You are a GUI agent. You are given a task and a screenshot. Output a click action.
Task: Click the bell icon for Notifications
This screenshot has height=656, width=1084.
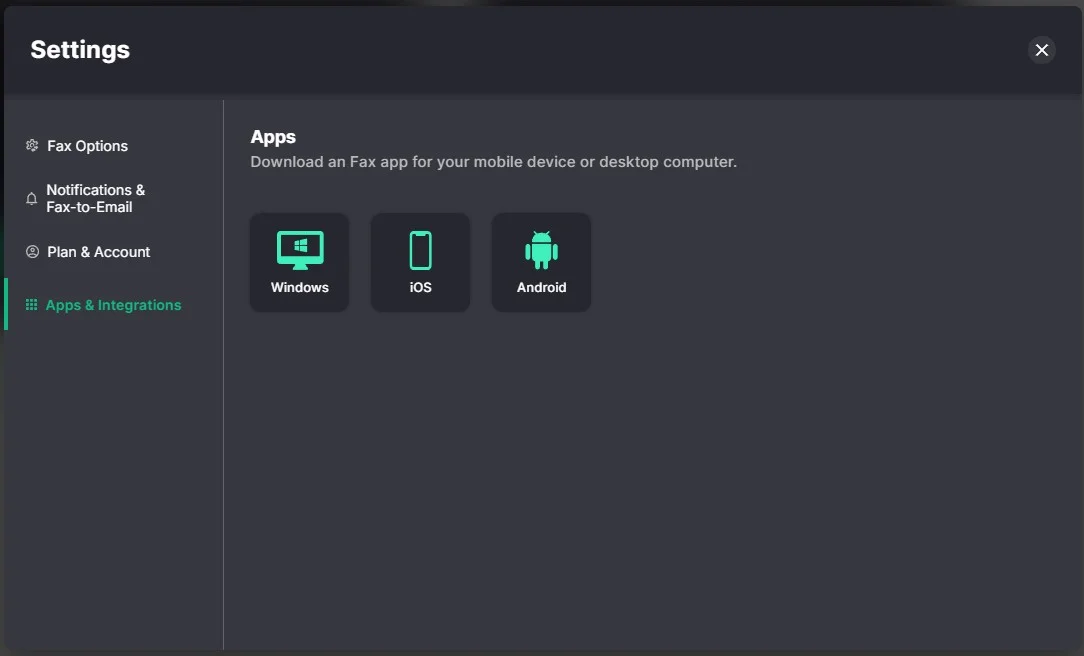tap(32, 199)
